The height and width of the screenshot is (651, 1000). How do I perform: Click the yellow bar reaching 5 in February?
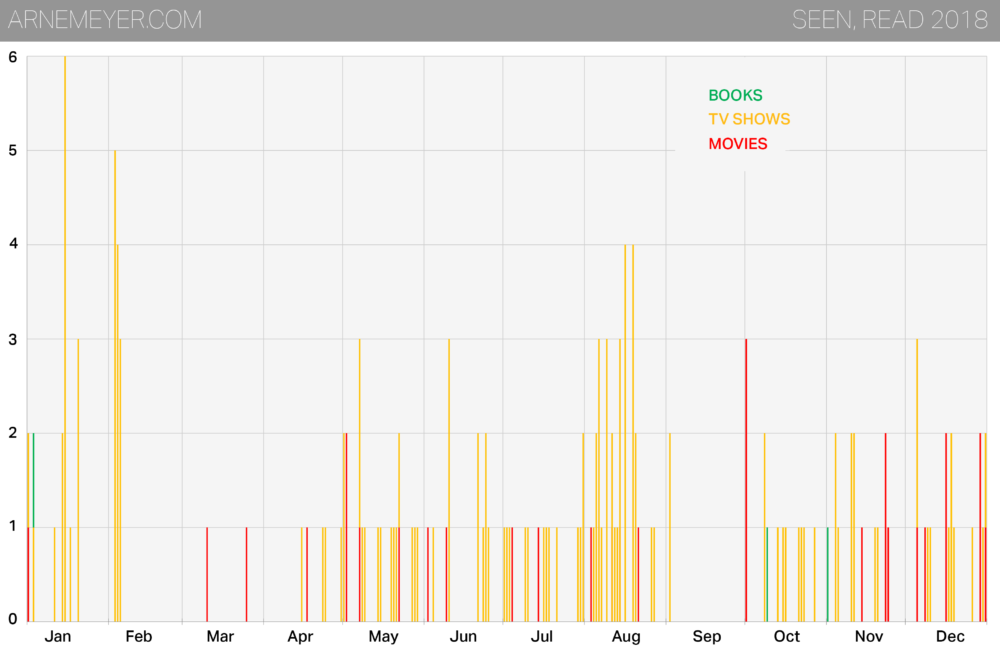click(115, 386)
